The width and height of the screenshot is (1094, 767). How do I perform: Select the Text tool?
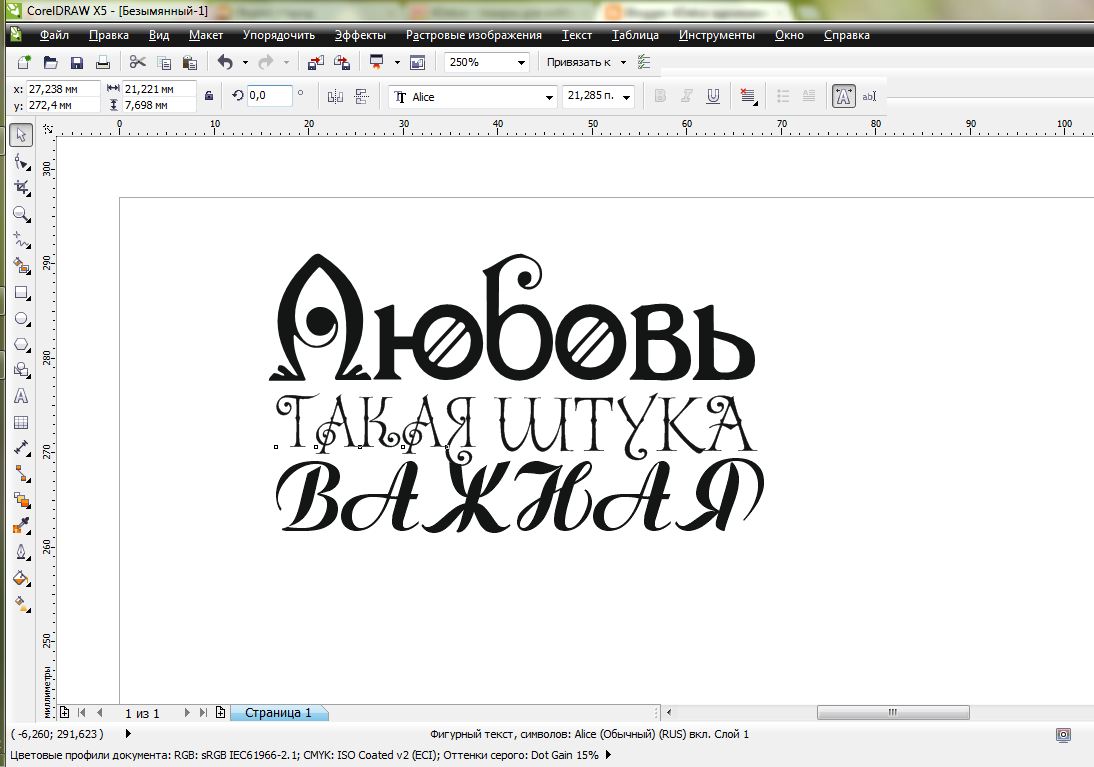[x=21, y=396]
